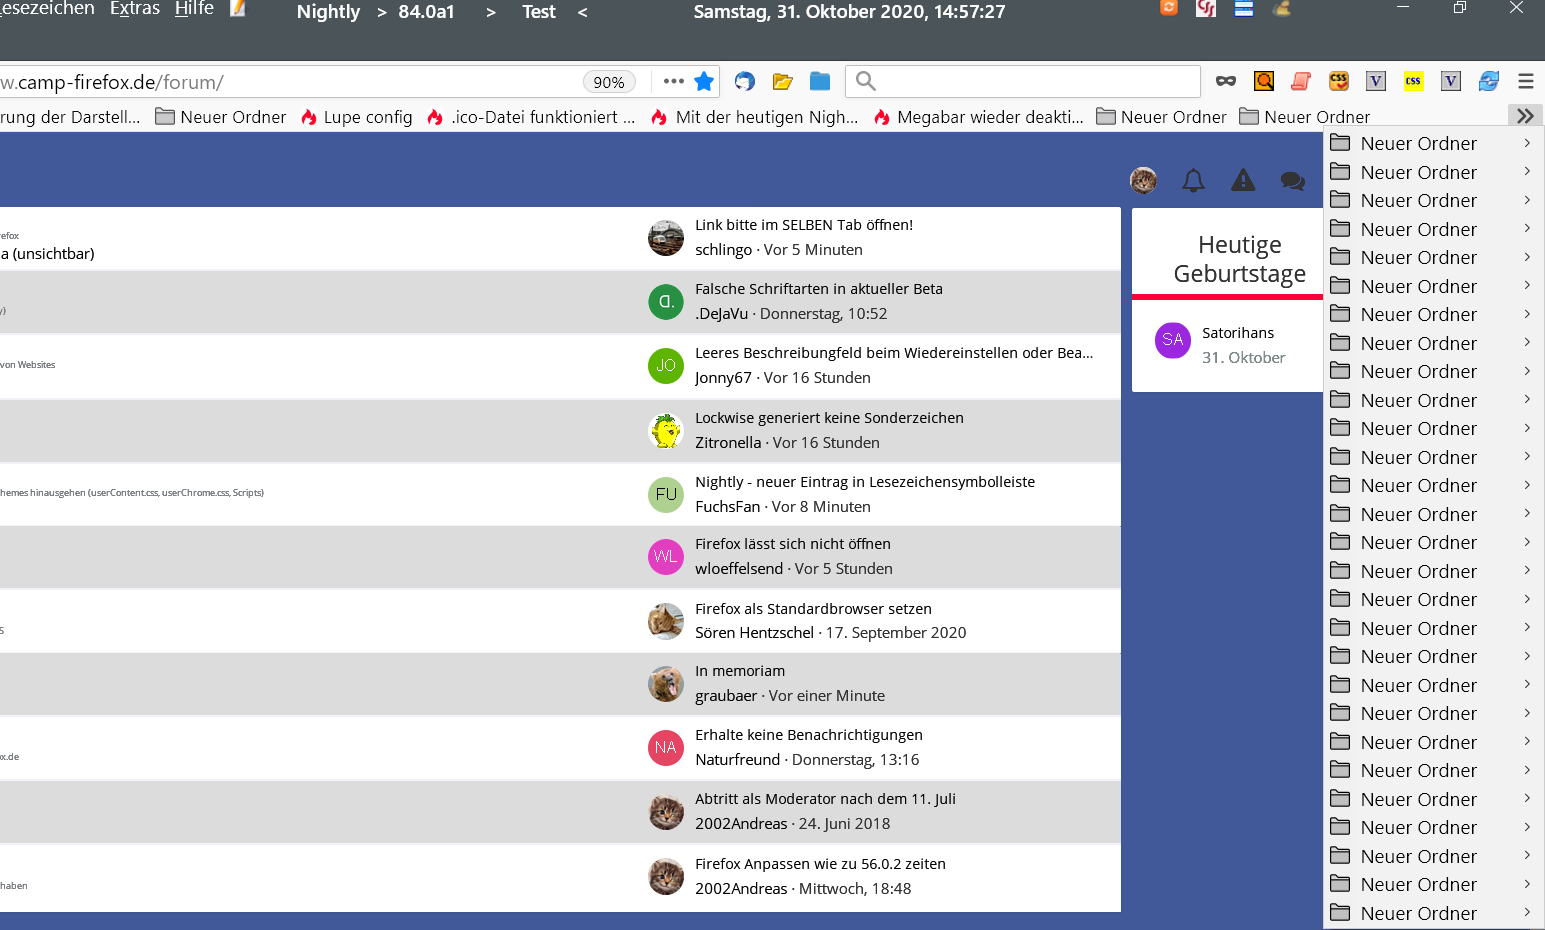Image resolution: width=1545 pixels, height=930 pixels.
Task: Open thread 'Lockwise generiert keine Sonderzeichen'
Action: [x=829, y=418]
